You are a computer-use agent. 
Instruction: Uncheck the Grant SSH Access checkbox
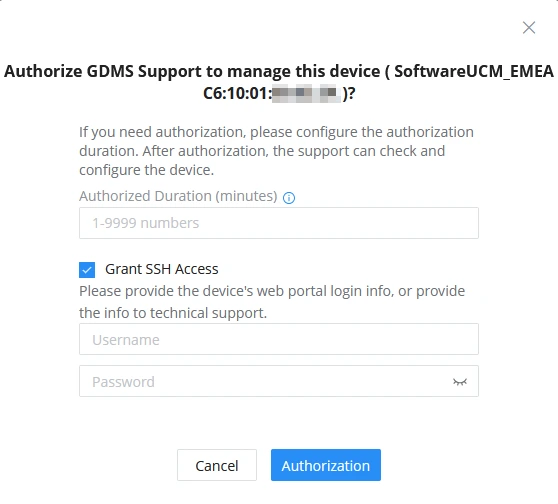pyautogui.click(x=87, y=269)
